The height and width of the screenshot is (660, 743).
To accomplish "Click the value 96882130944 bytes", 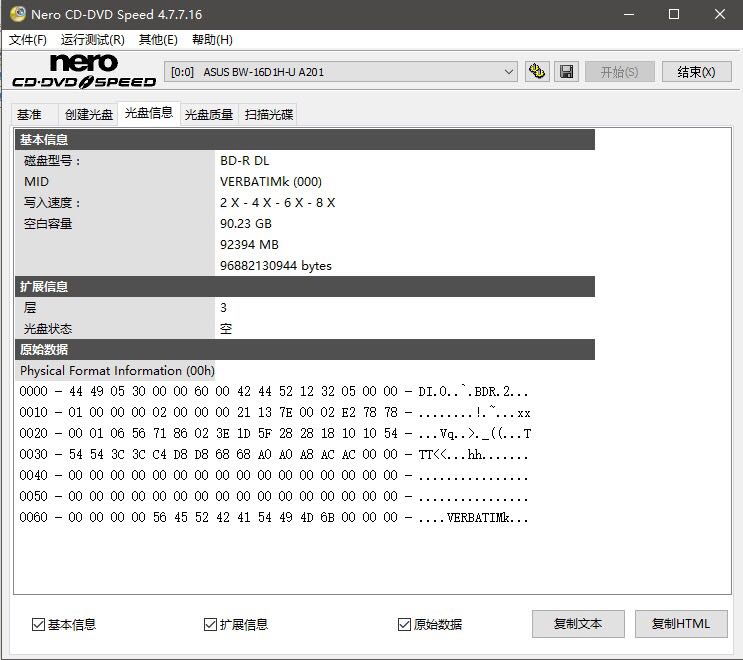I will 276,266.
